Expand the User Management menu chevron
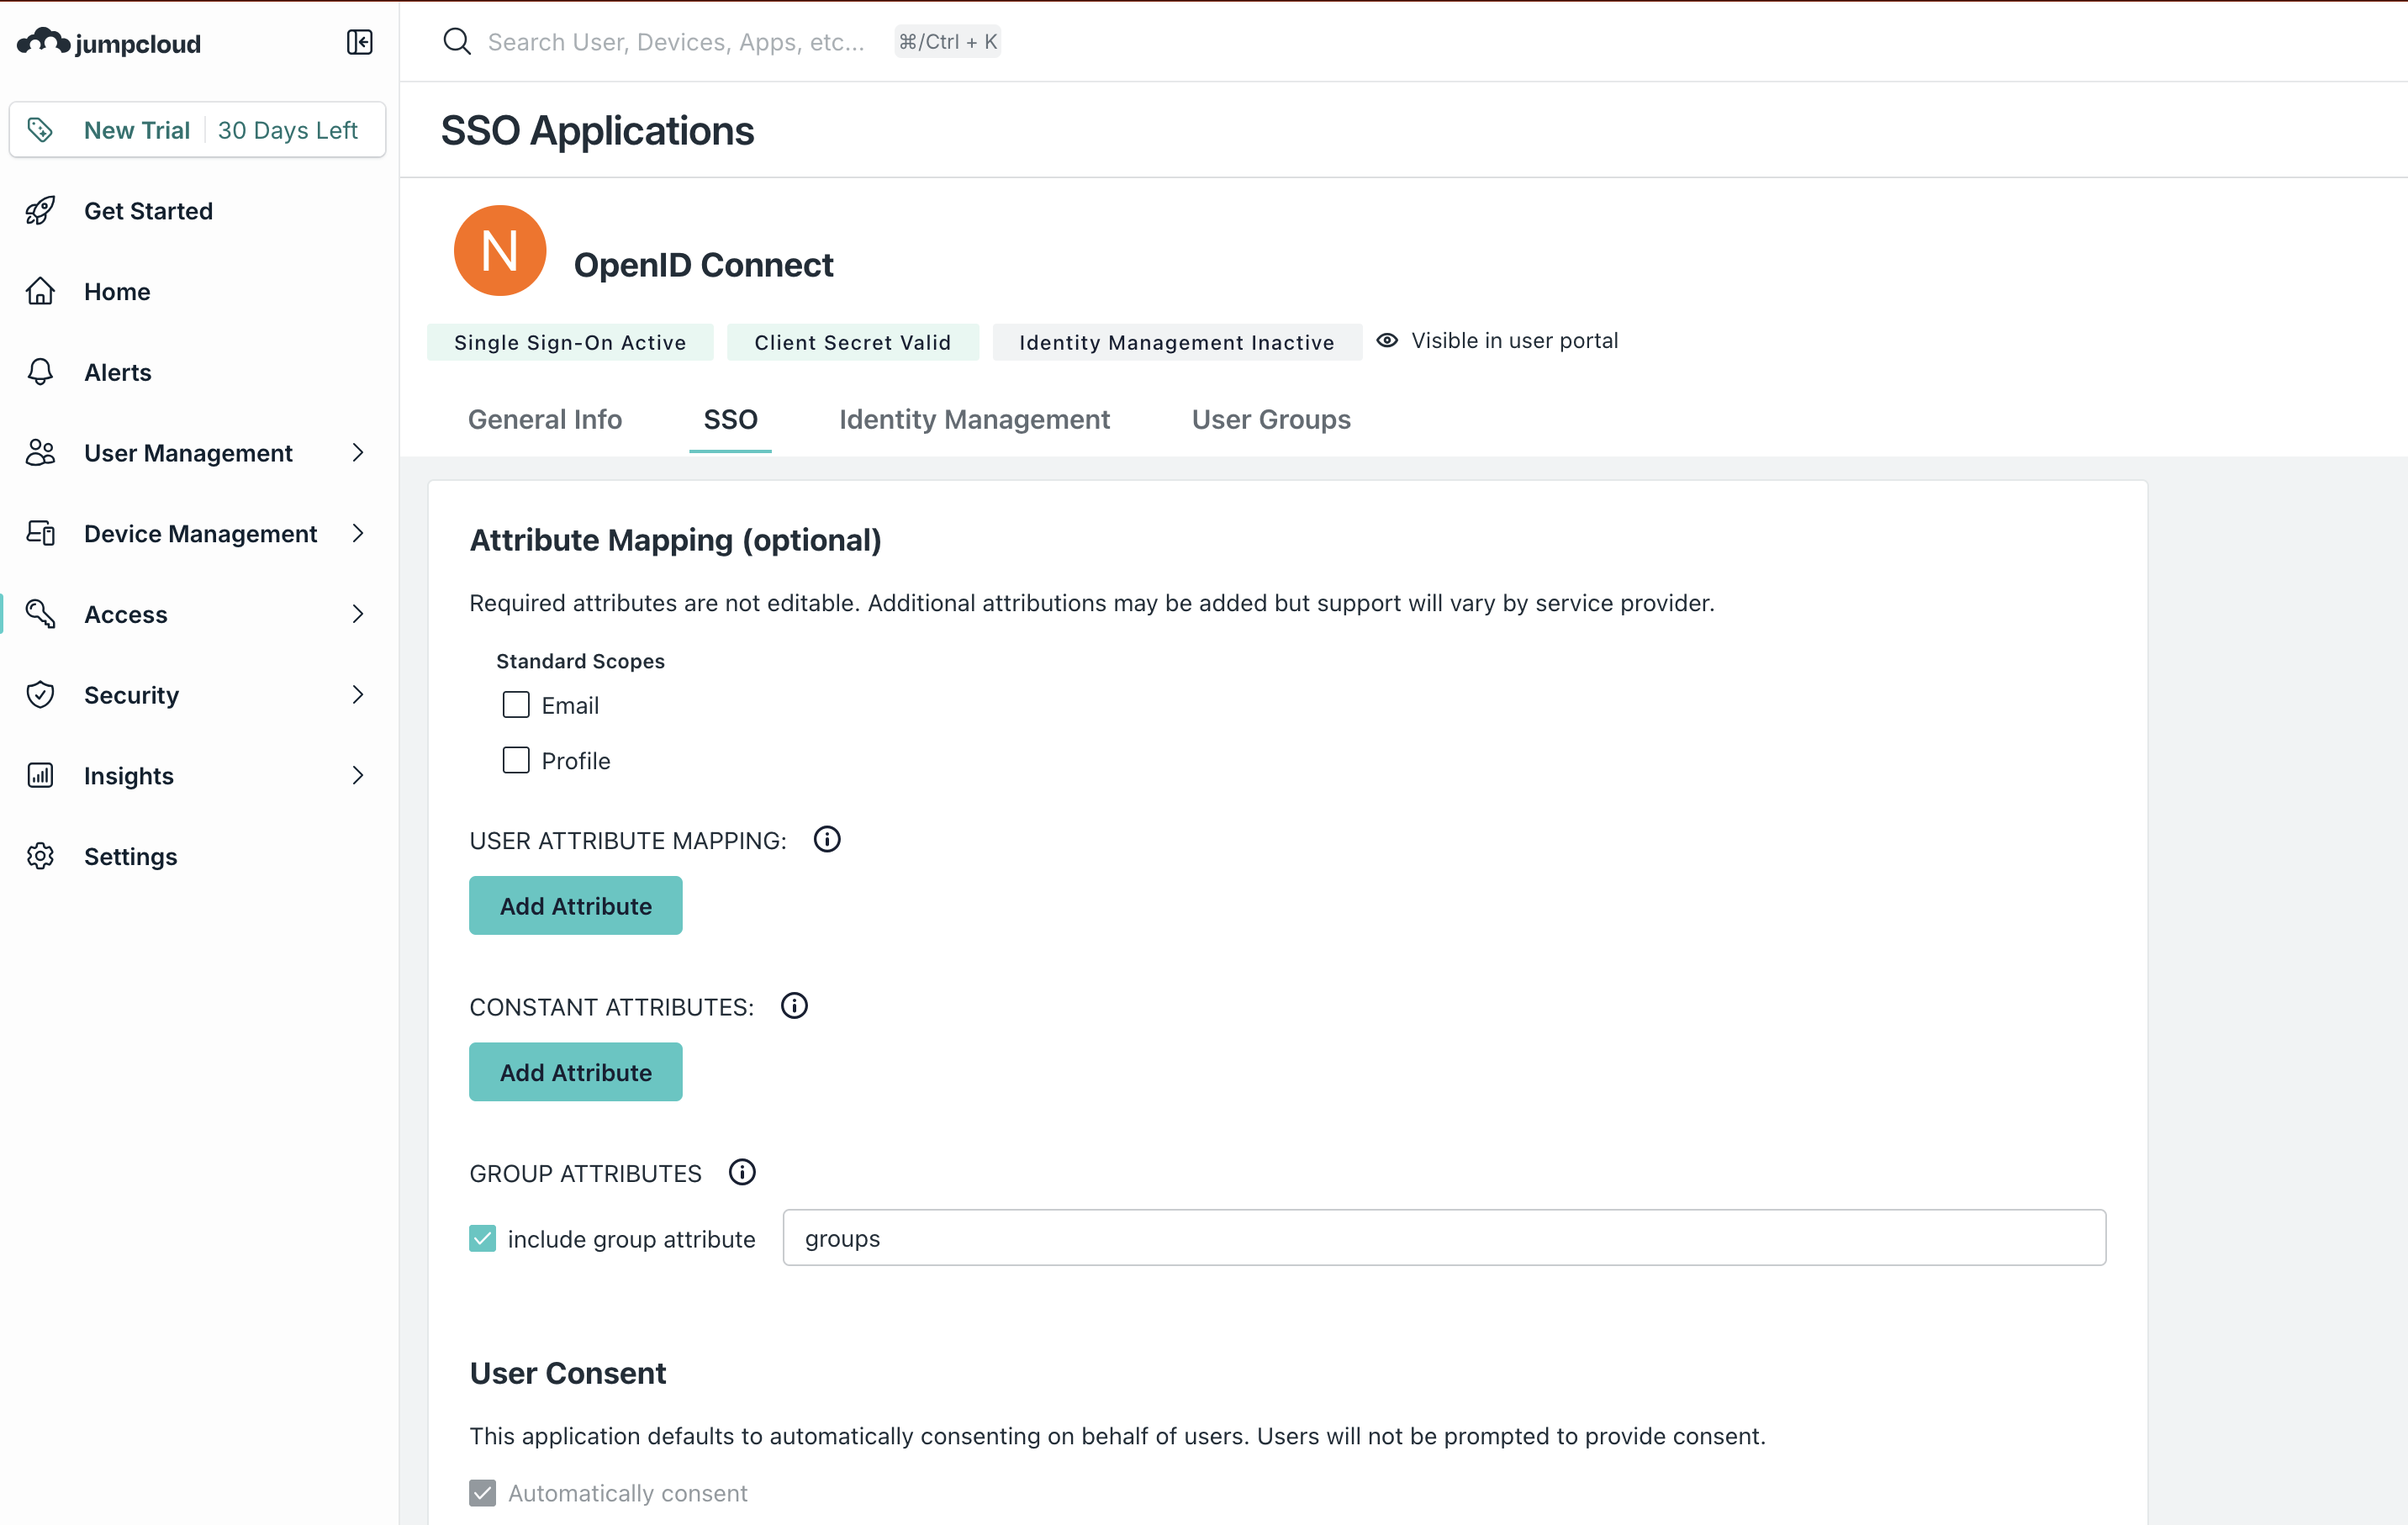This screenshot has height=1525, width=2408. 358,453
